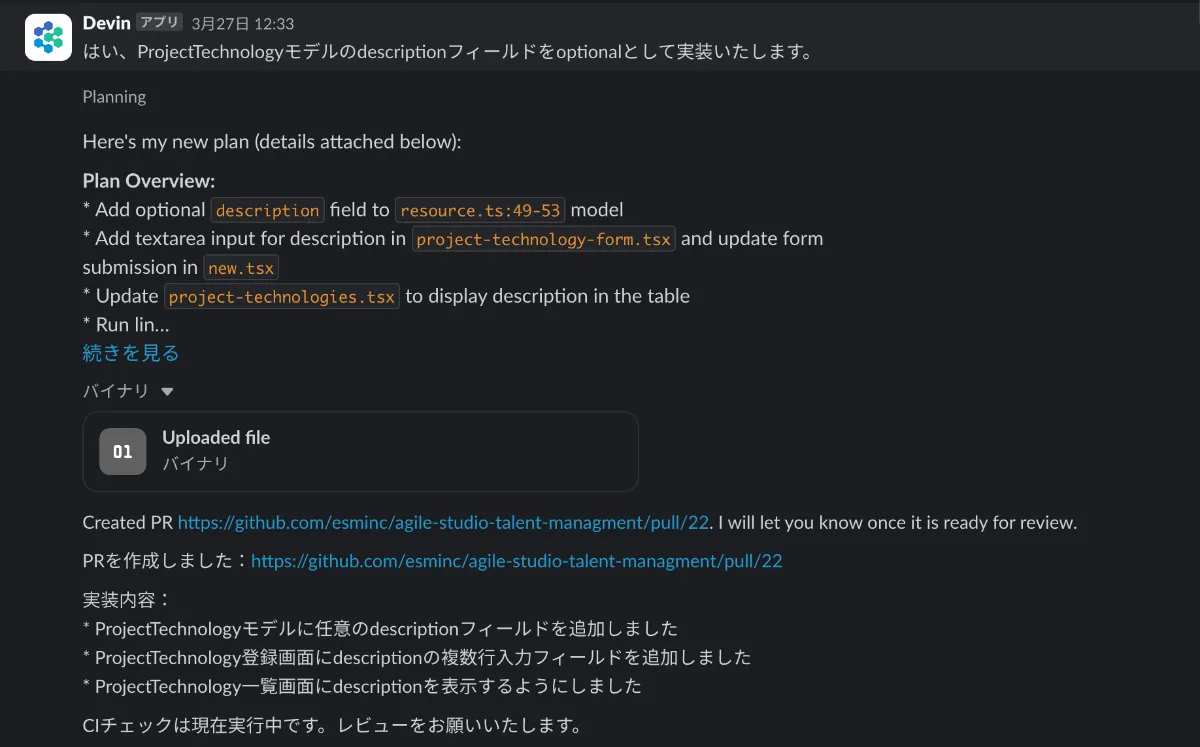Collapse the バイナリ attachment triangle
Screen dimensions: 1200x747
pos(167,392)
